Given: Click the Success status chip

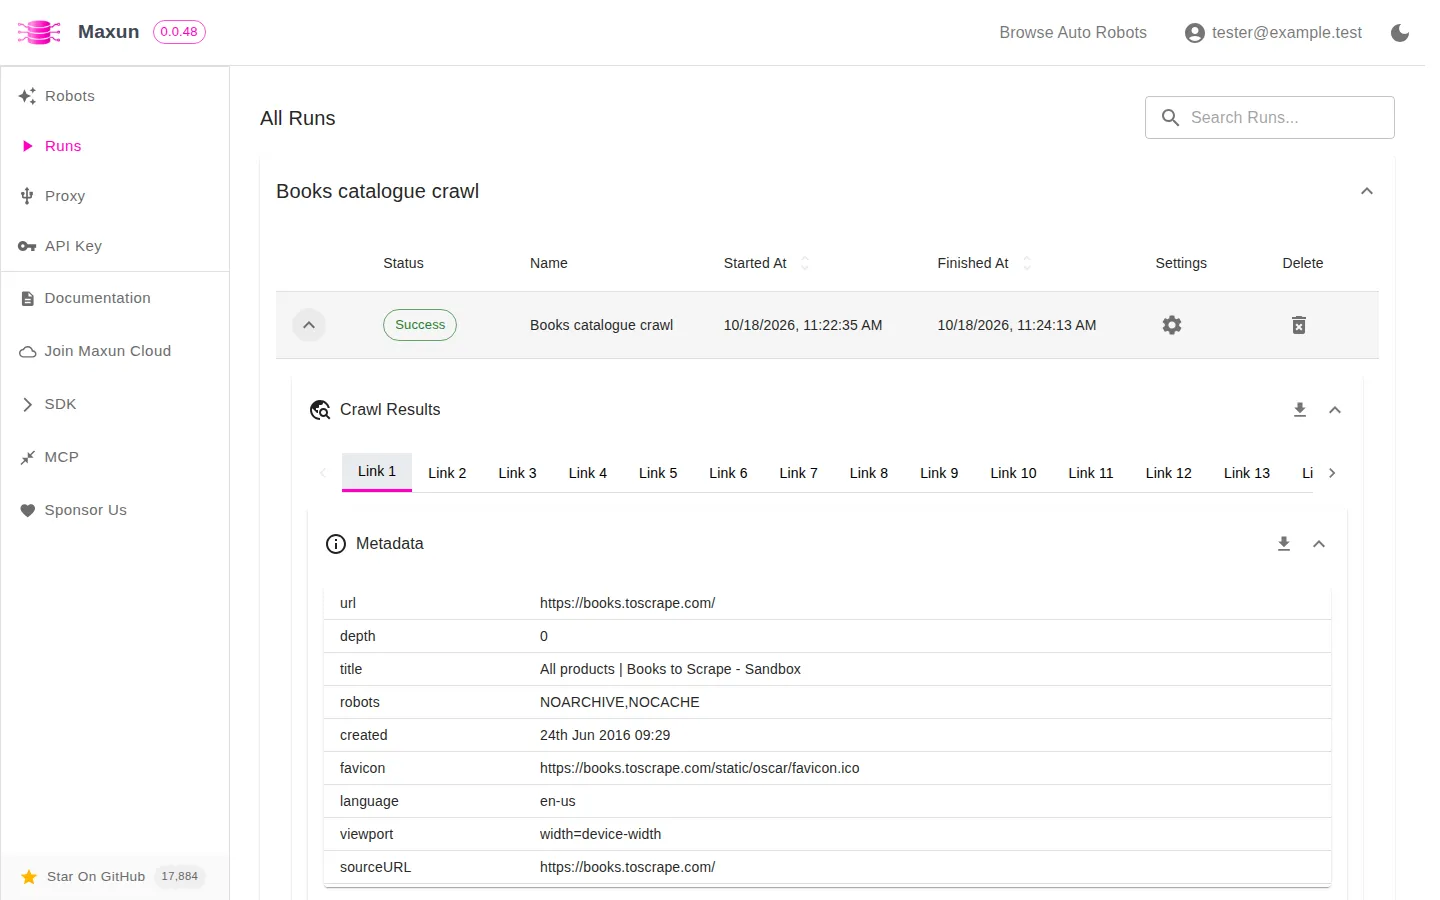Looking at the screenshot, I should coord(420,325).
